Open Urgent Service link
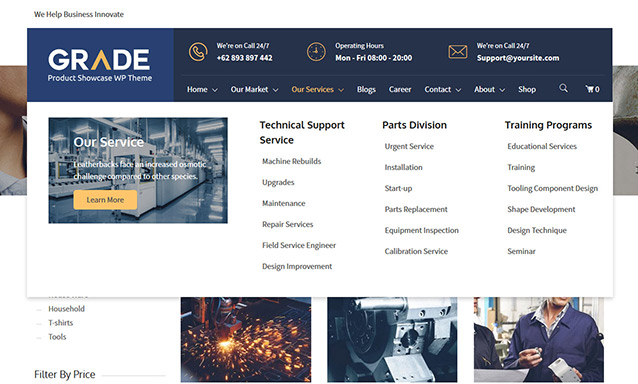Screen dimensions: 638x384 coord(409,146)
